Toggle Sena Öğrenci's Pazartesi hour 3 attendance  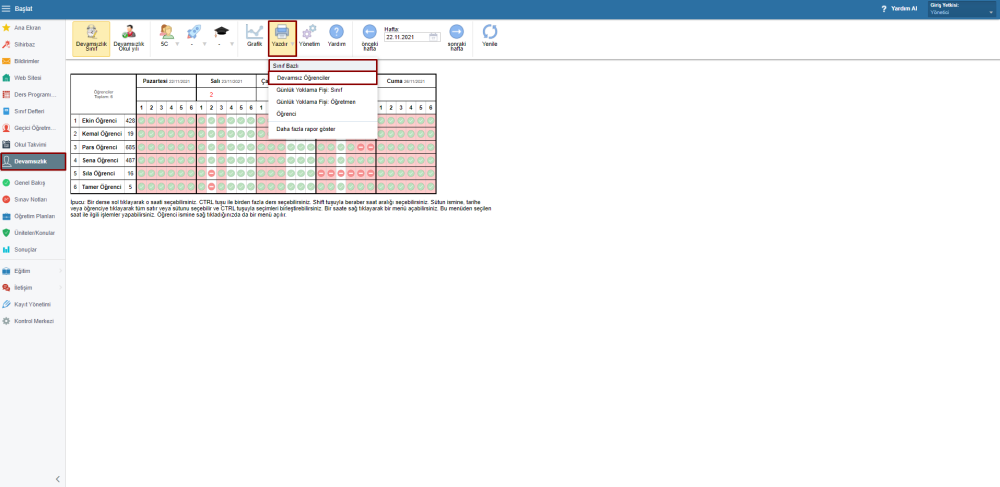161,160
